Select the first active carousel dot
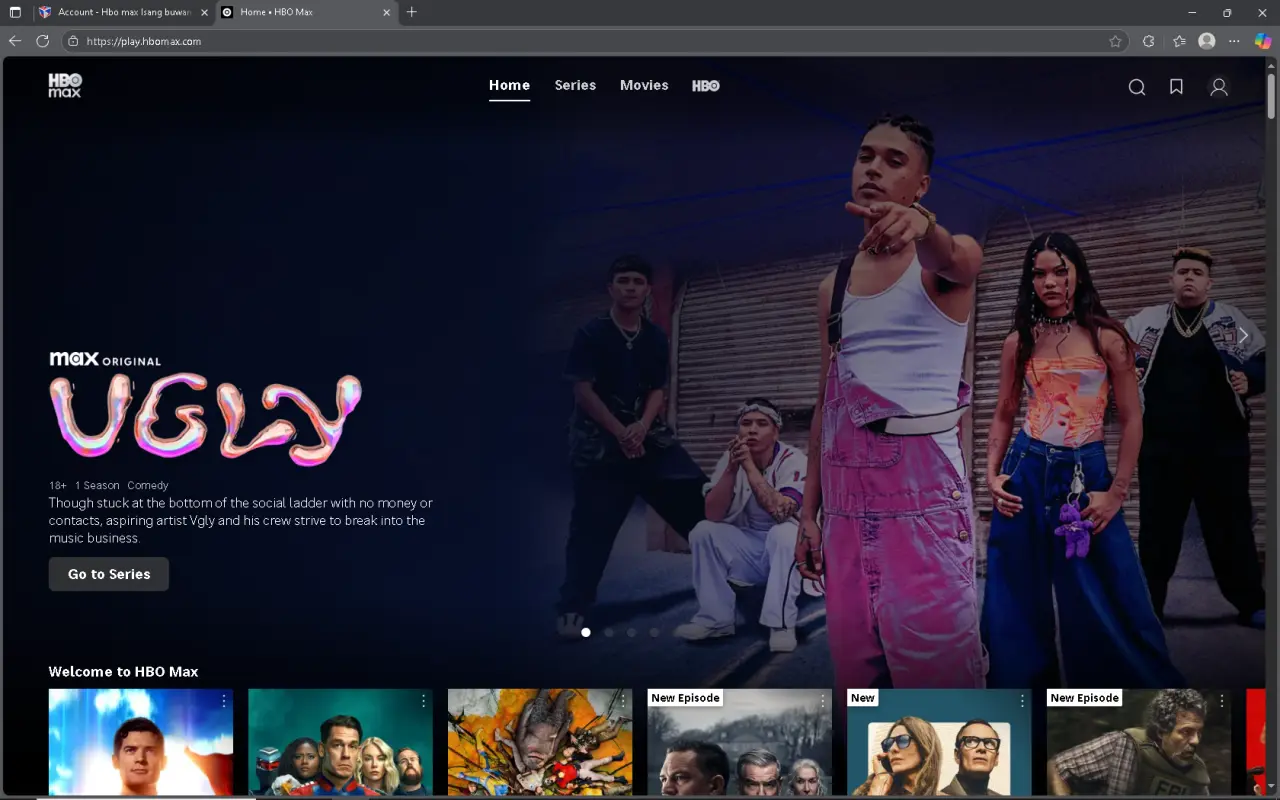 (586, 632)
